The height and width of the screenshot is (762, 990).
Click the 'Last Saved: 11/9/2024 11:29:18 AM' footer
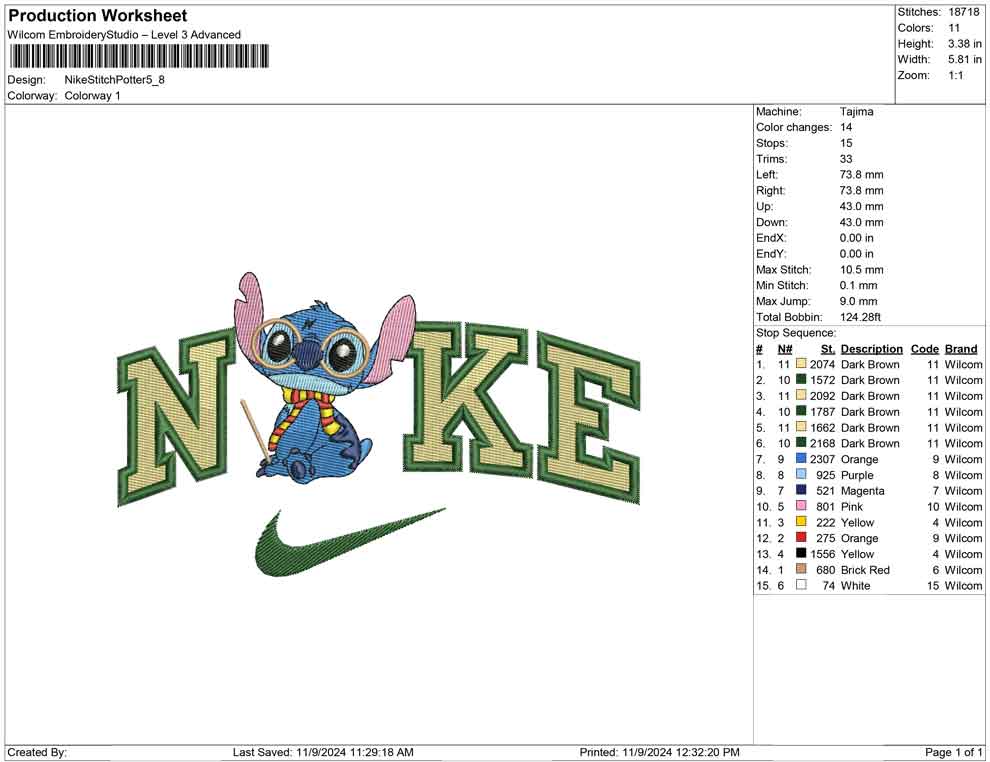click(x=323, y=752)
